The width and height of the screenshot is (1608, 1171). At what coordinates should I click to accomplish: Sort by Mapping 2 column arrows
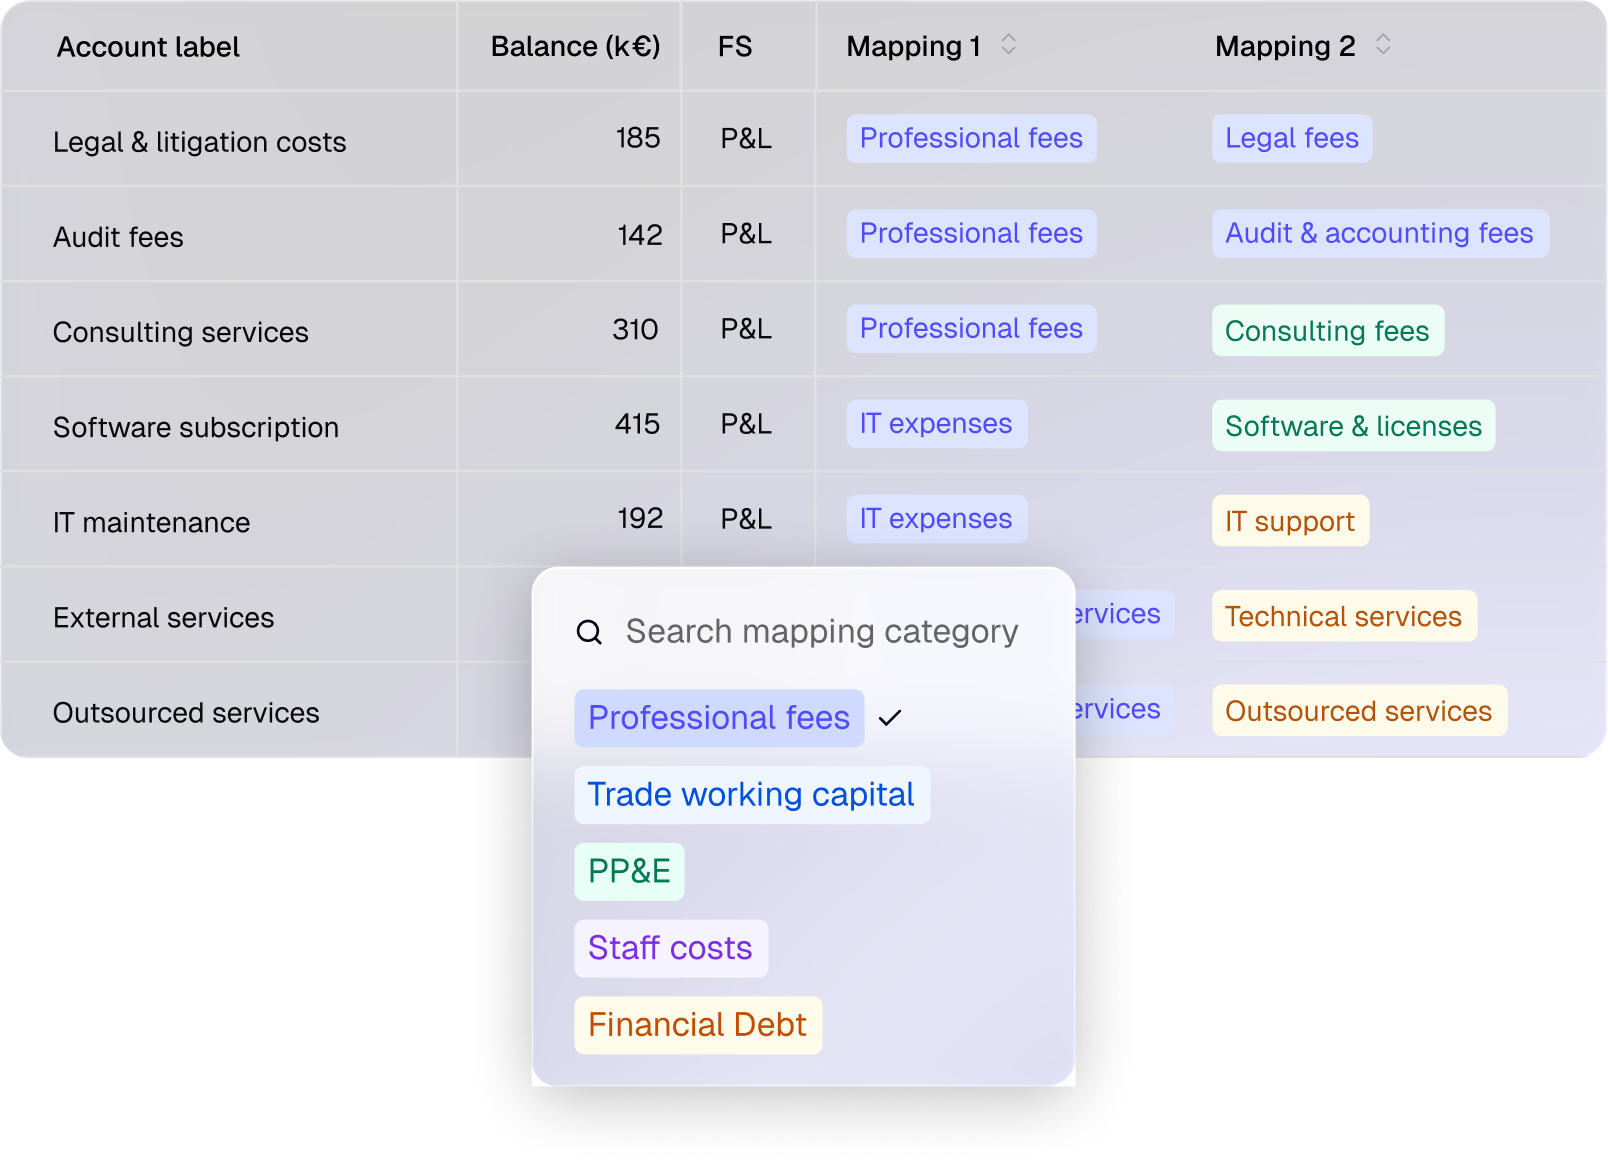tap(1383, 45)
